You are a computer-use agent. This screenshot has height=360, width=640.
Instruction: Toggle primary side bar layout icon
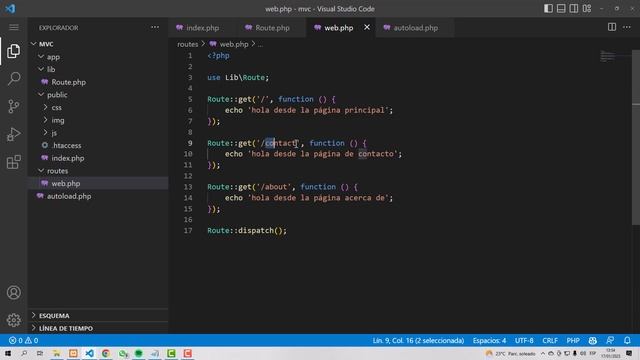pyautogui.click(x=548, y=9)
